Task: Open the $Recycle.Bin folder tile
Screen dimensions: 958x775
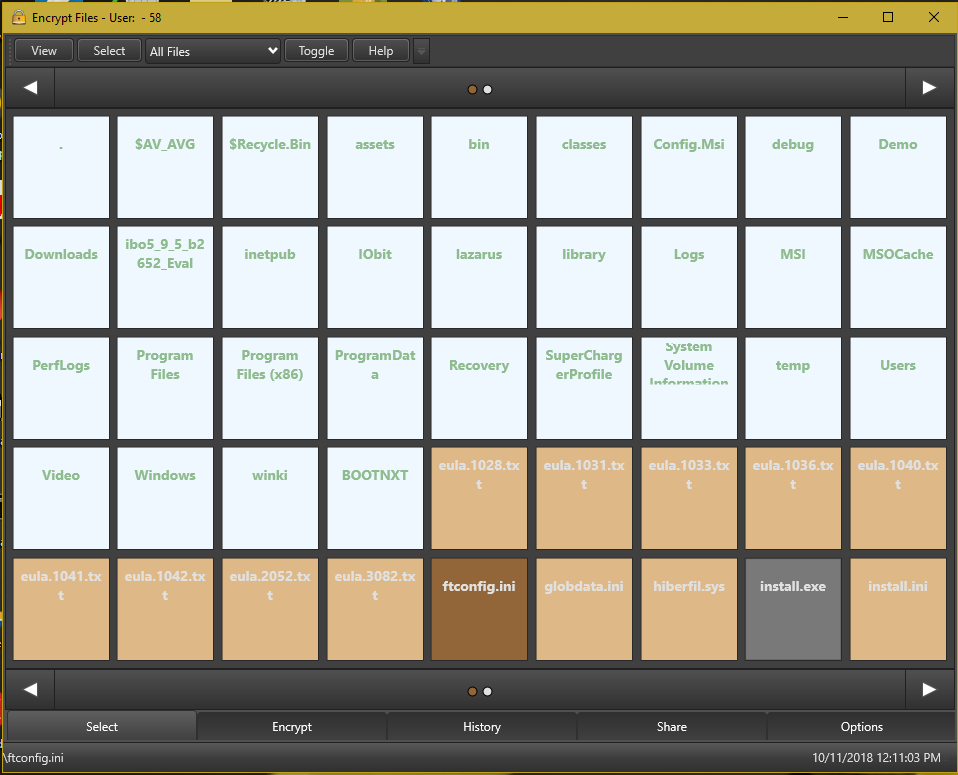Action: [270, 167]
